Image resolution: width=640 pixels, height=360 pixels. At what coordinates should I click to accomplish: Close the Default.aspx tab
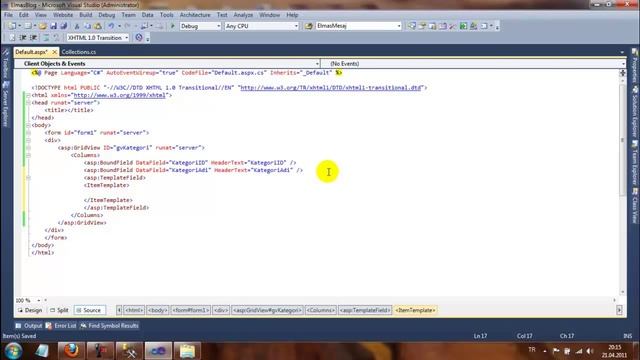click(54, 52)
